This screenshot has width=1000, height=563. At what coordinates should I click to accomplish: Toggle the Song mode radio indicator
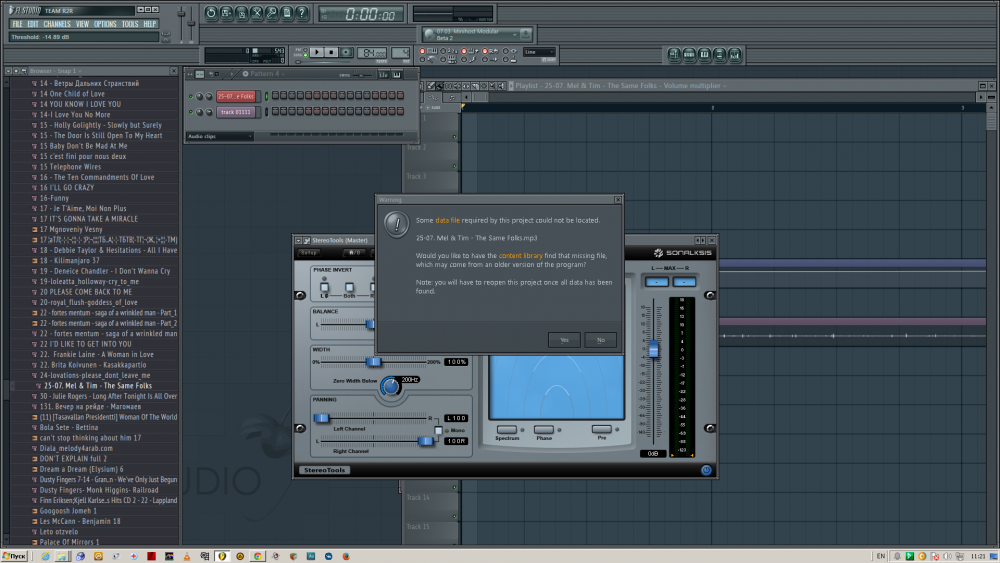point(306,55)
